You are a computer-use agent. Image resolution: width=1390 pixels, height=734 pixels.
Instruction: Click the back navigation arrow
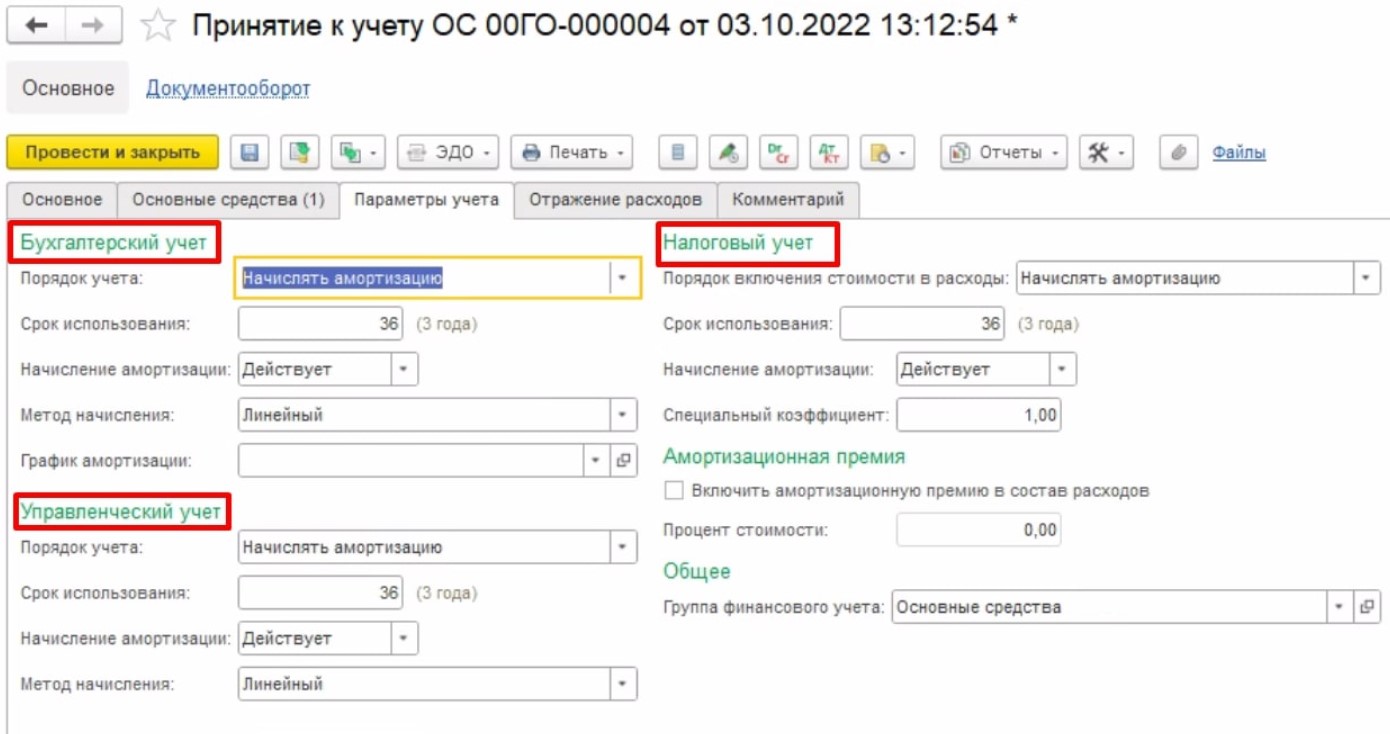click(x=37, y=26)
